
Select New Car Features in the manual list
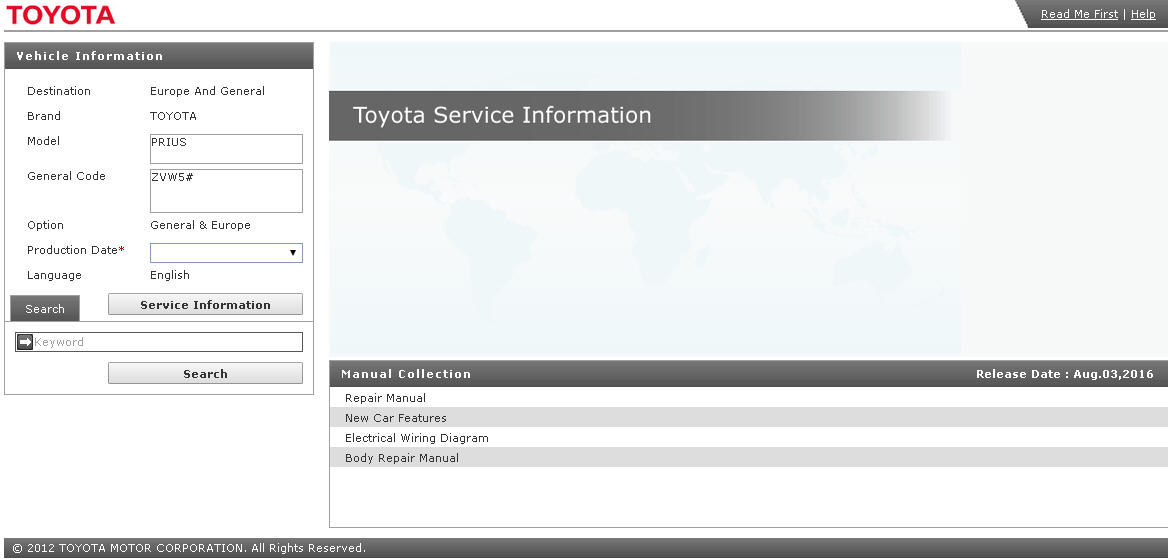tap(395, 418)
